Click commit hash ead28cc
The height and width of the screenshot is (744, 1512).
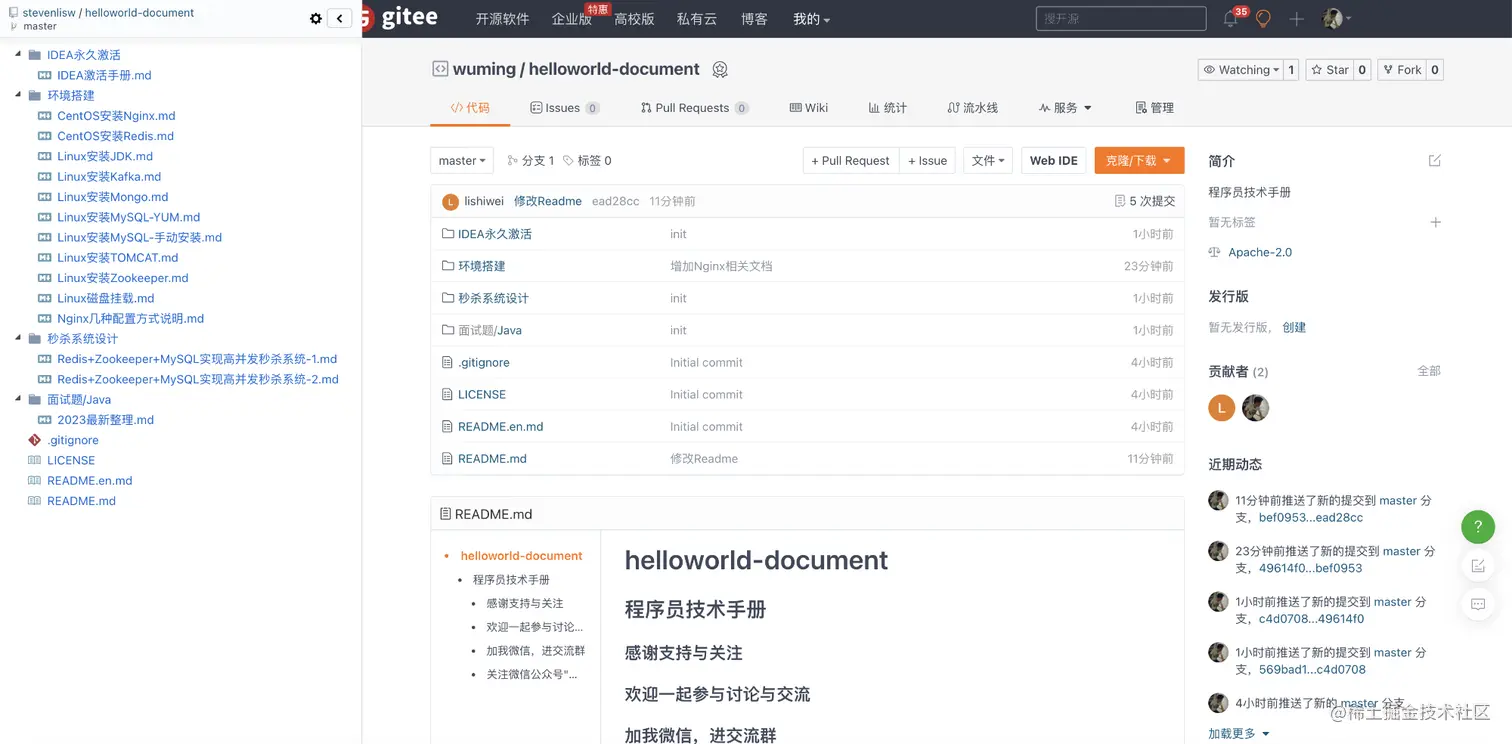[x=615, y=201]
